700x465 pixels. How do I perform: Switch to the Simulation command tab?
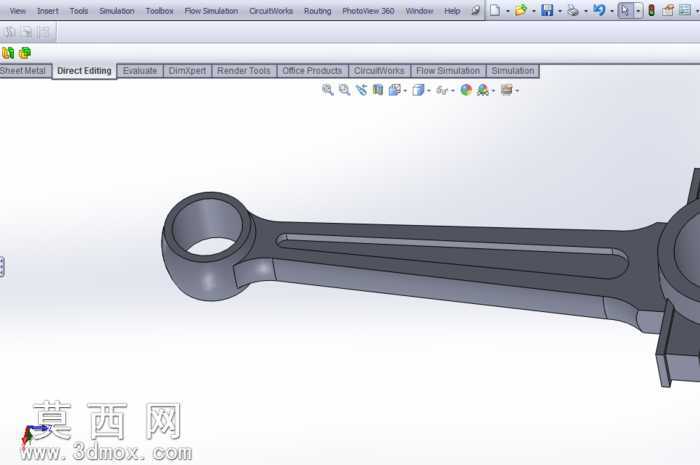click(x=512, y=71)
